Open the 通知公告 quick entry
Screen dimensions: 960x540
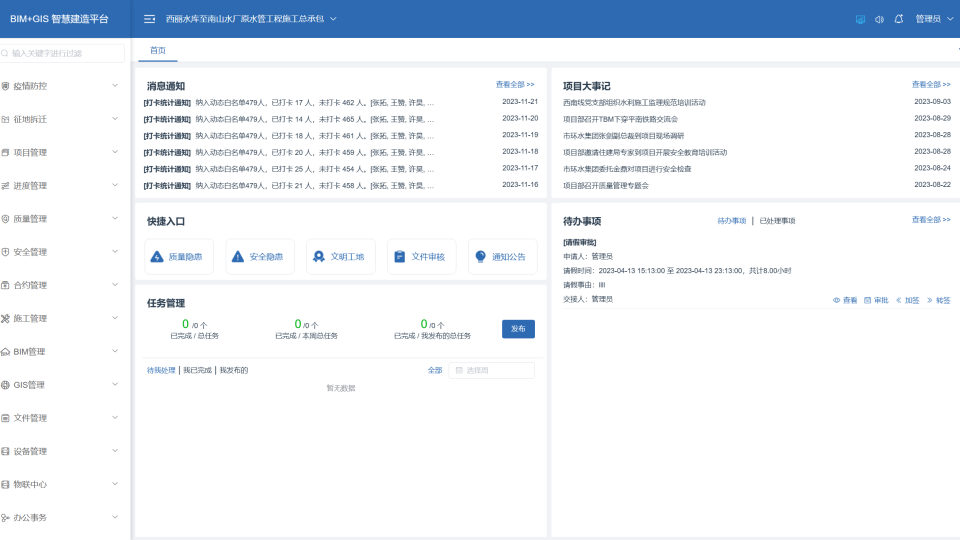502,257
